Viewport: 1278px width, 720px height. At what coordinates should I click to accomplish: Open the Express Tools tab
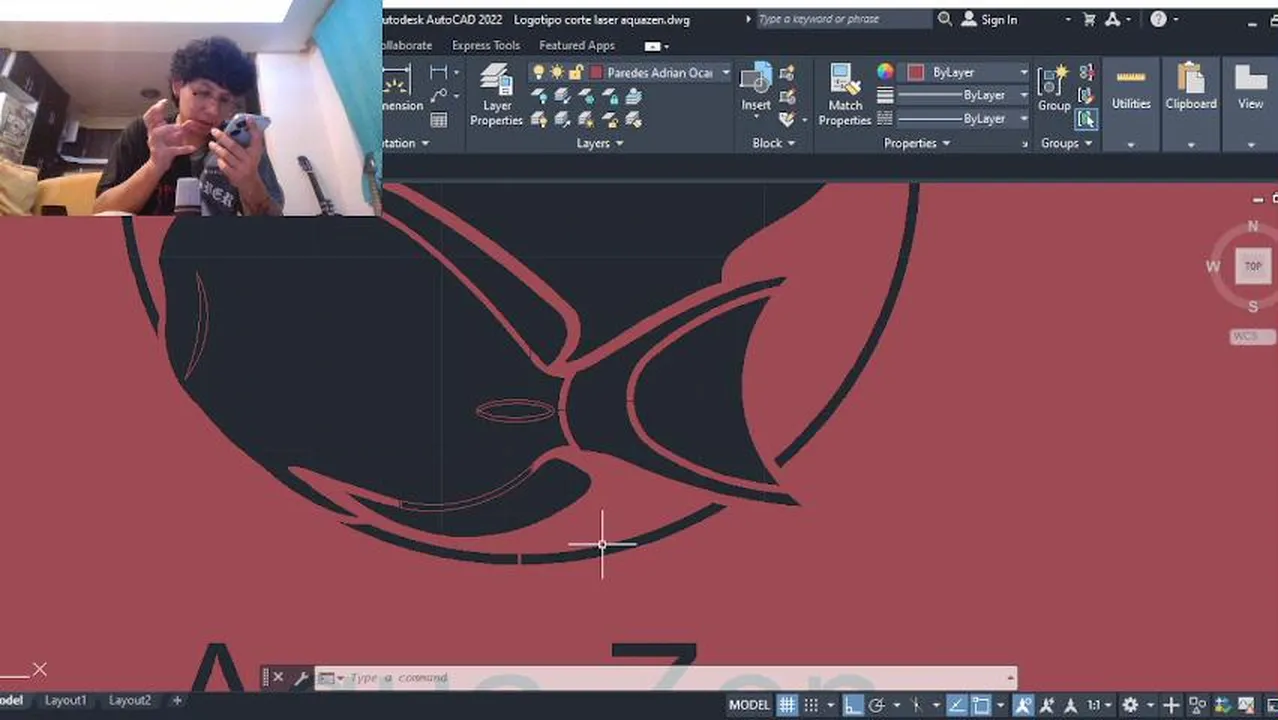[x=486, y=45]
